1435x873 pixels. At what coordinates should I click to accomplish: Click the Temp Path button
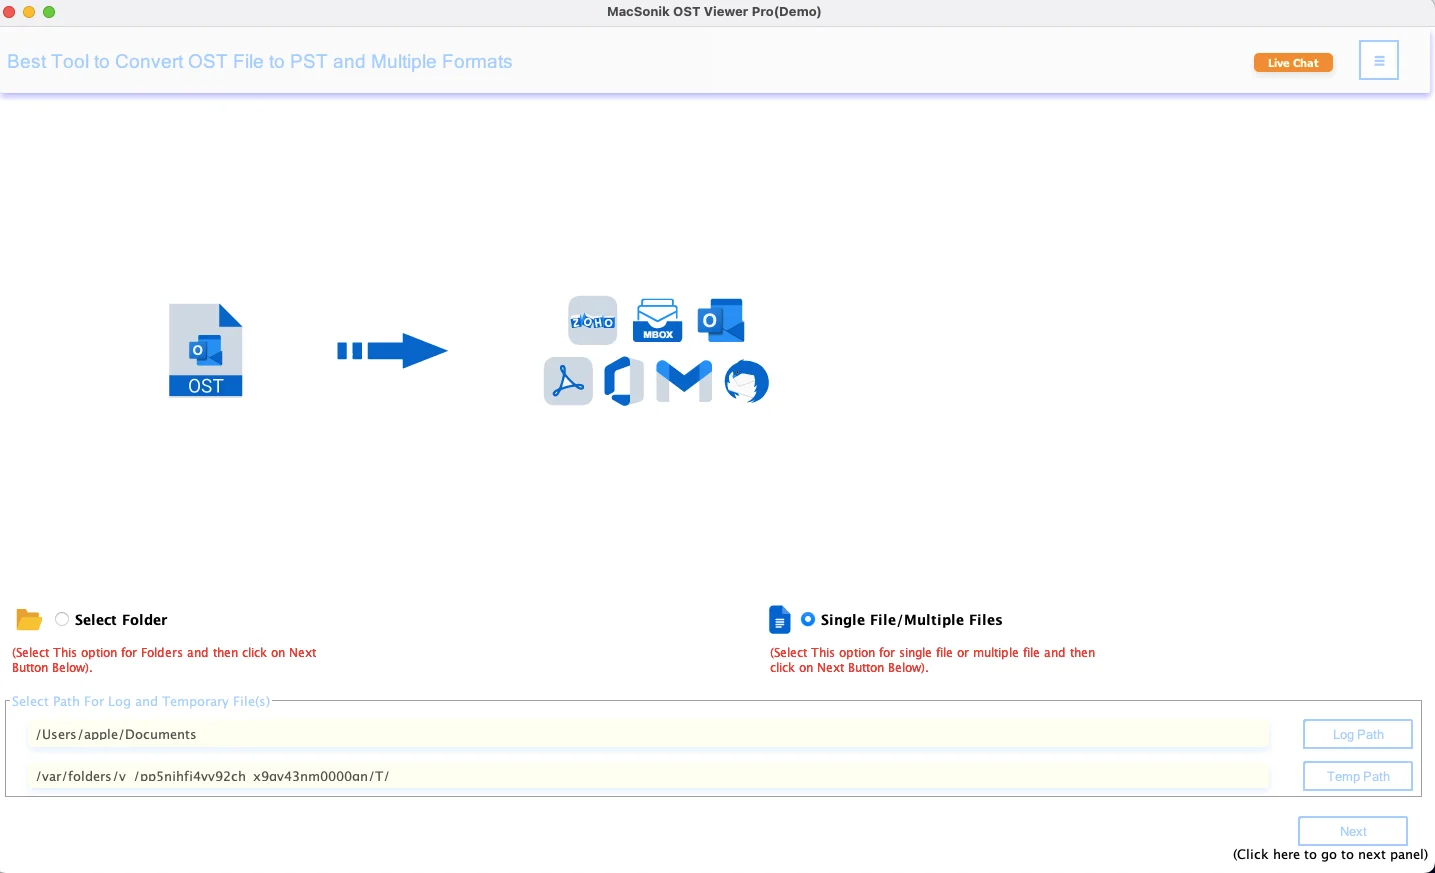tap(1358, 776)
